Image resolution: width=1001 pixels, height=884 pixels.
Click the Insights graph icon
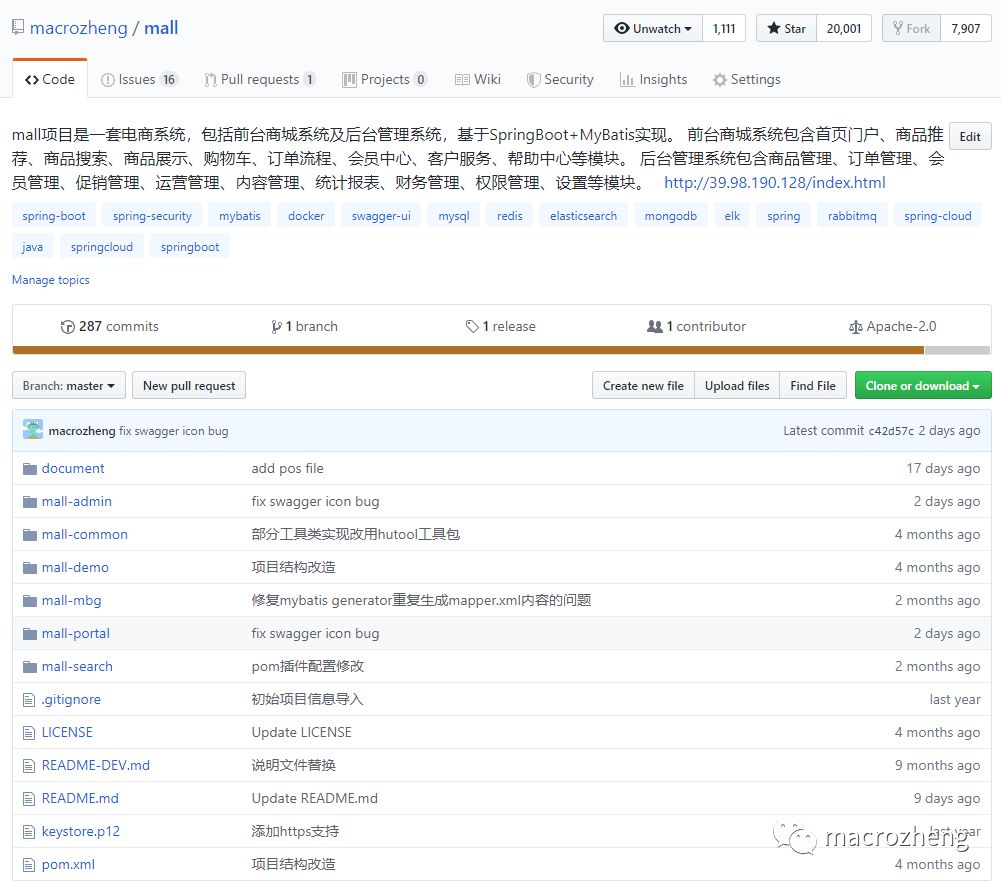[x=627, y=80]
